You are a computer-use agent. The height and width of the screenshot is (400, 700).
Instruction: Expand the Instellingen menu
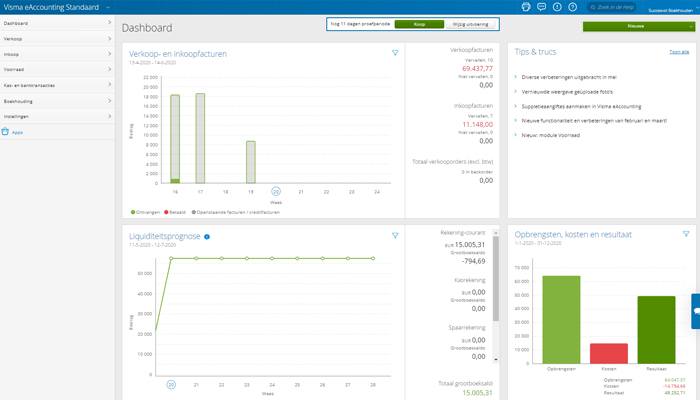point(57,116)
